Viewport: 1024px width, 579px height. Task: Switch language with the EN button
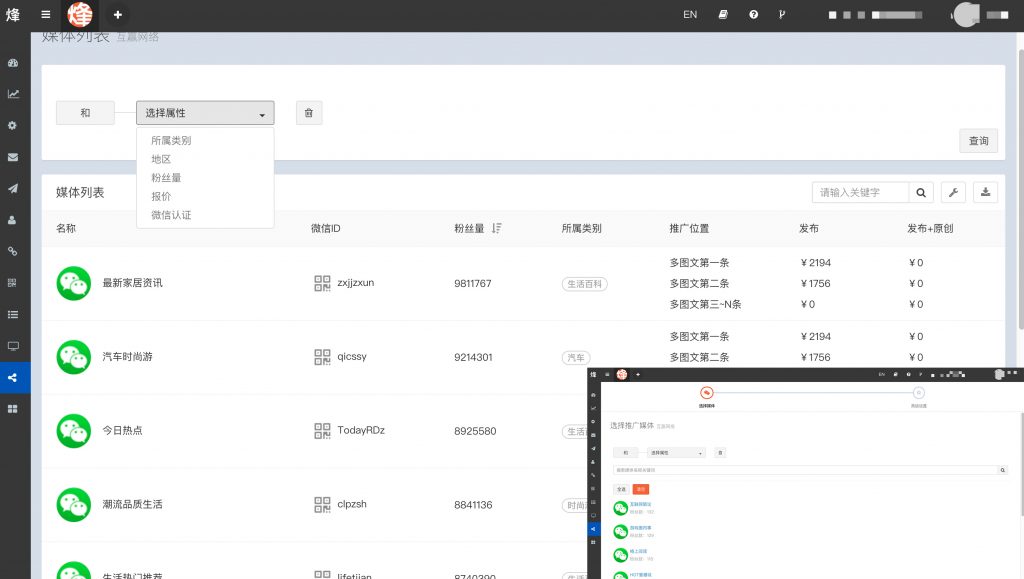(x=690, y=14)
